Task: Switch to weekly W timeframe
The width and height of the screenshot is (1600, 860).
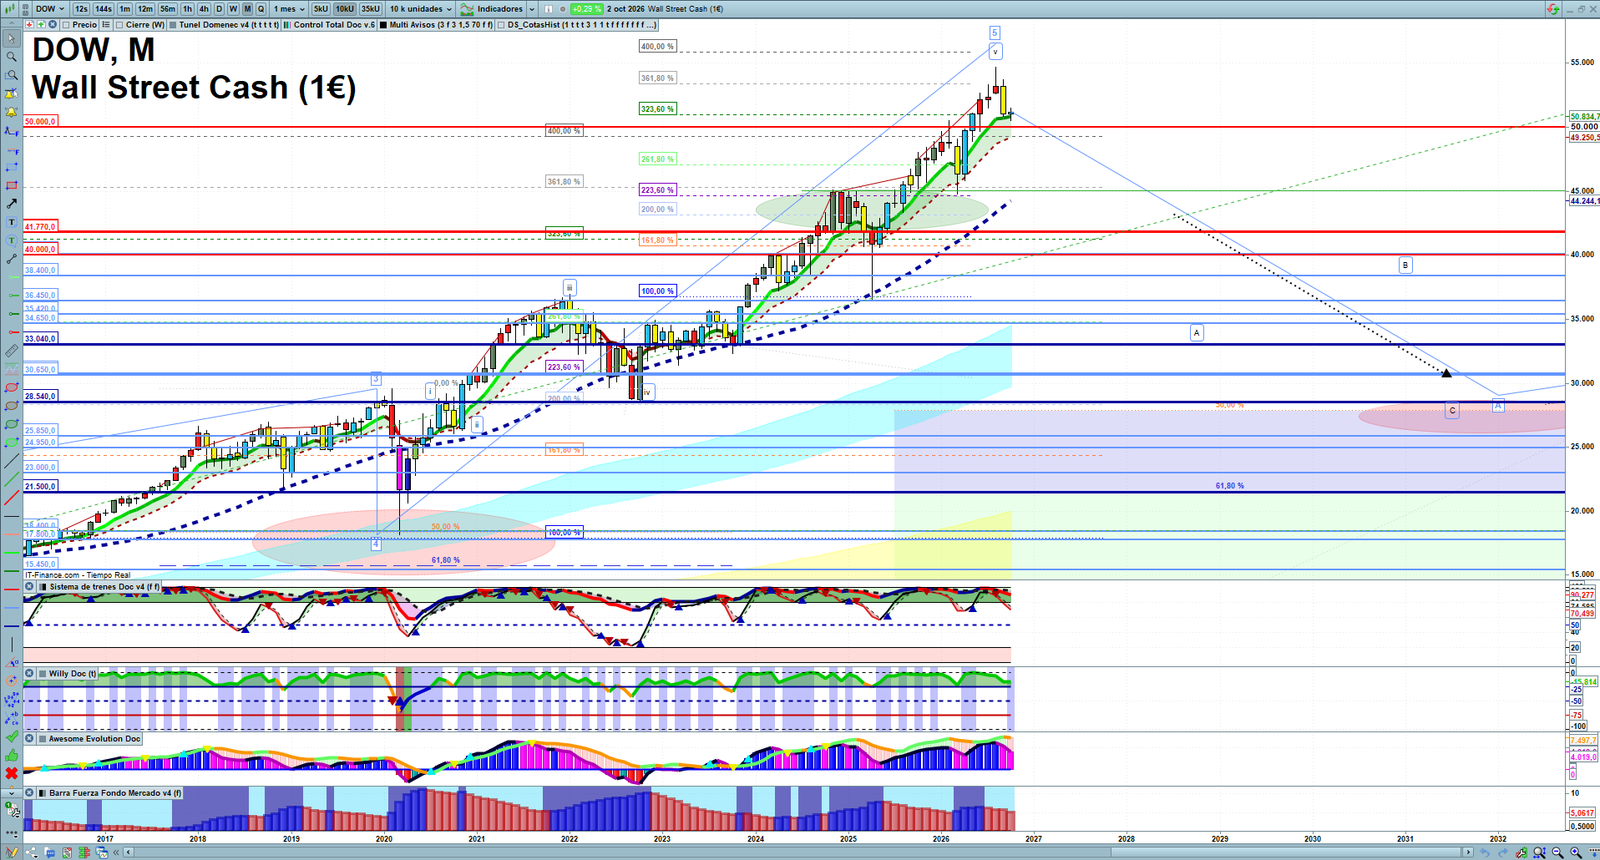Action: [x=233, y=9]
